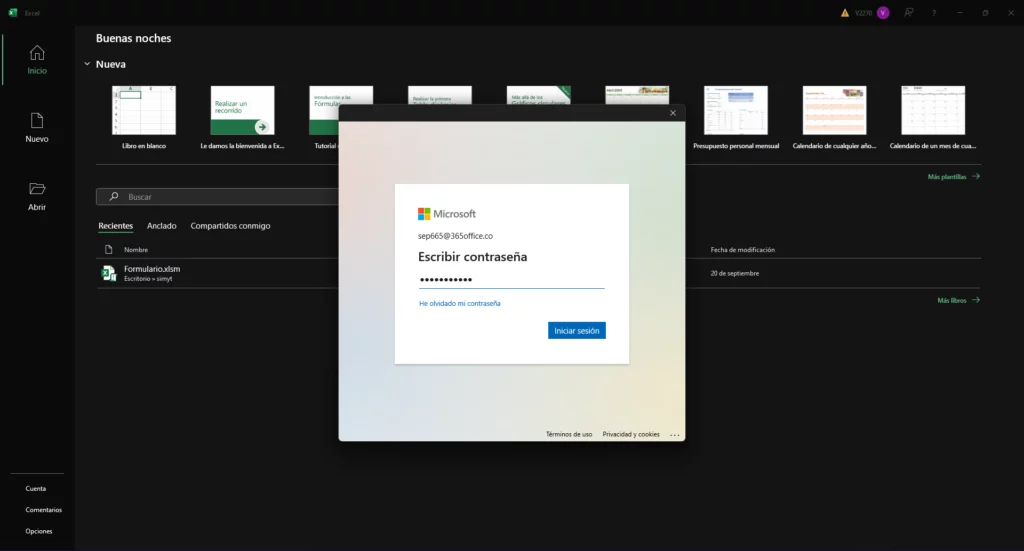The width and height of the screenshot is (1024, 551).
Task: Open Términos de uso link
Action: 569,434
